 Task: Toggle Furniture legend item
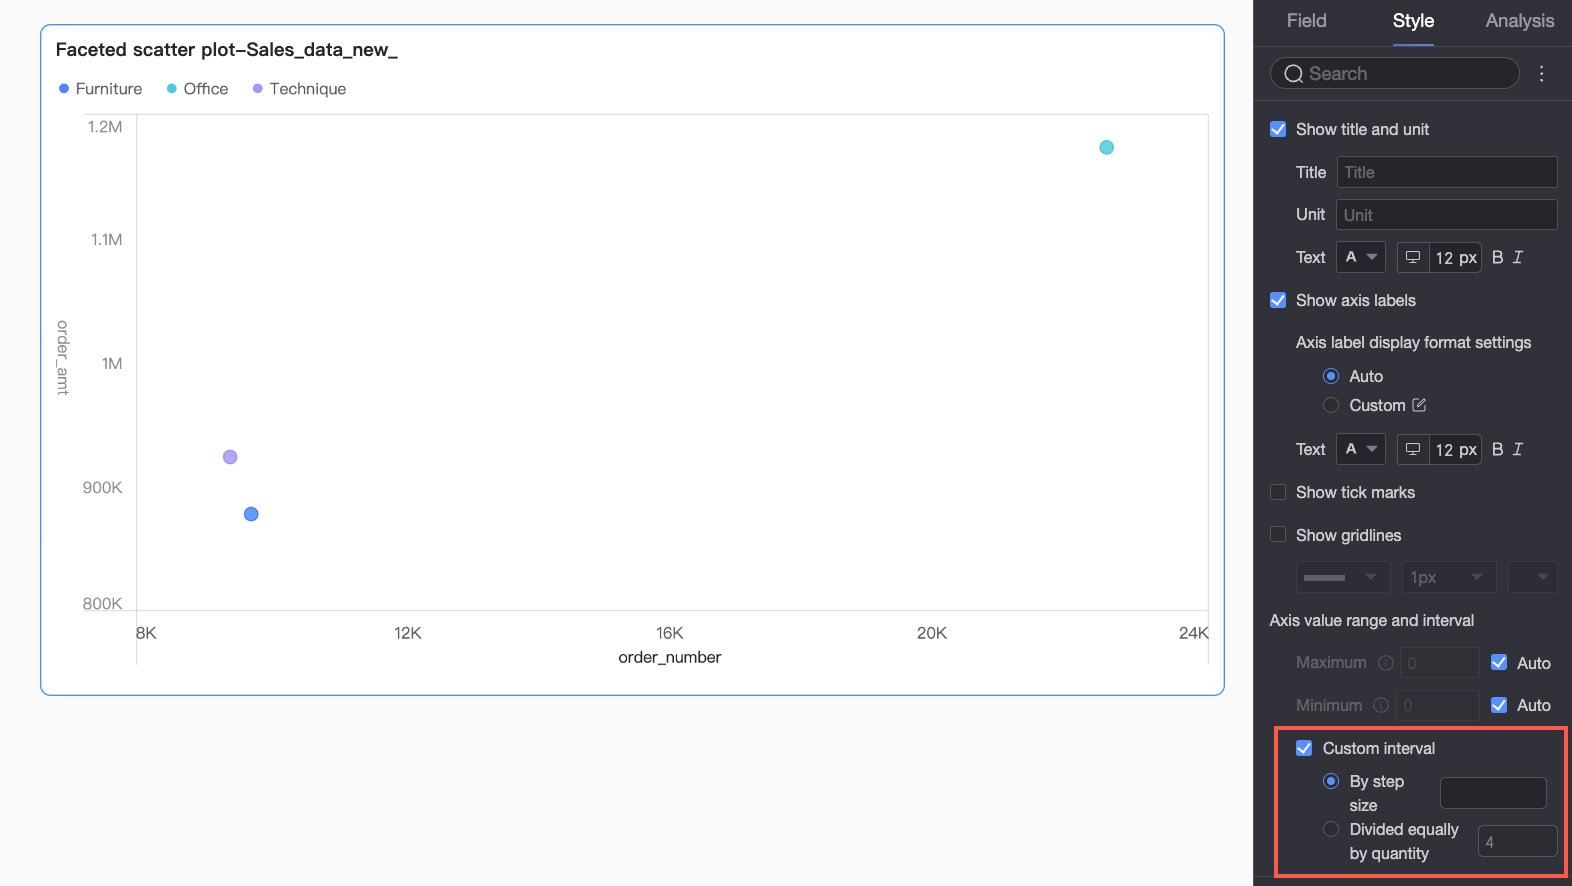point(100,89)
